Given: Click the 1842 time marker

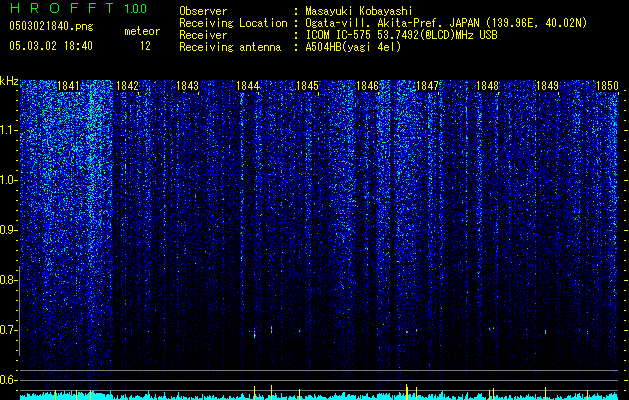Looking at the screenshot, I should pos(127,86).
